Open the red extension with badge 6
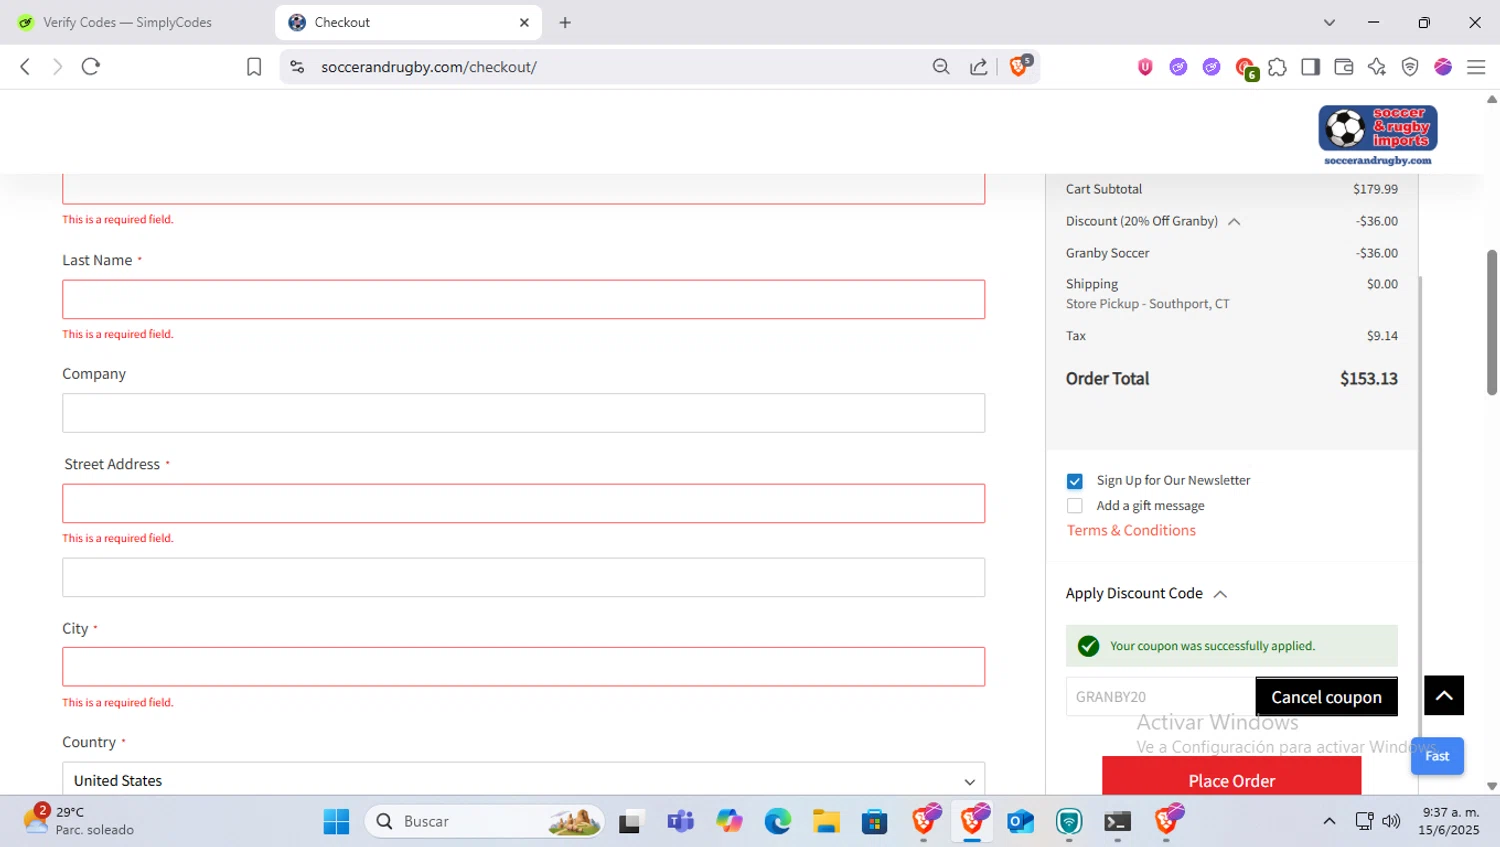 [x=1245, y=68]
